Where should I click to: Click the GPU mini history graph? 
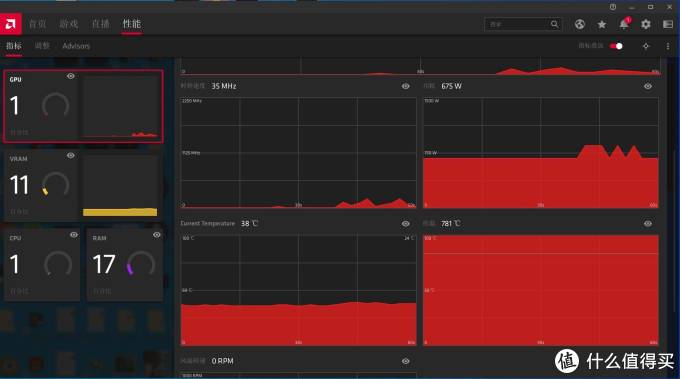[x=121, y=107]
